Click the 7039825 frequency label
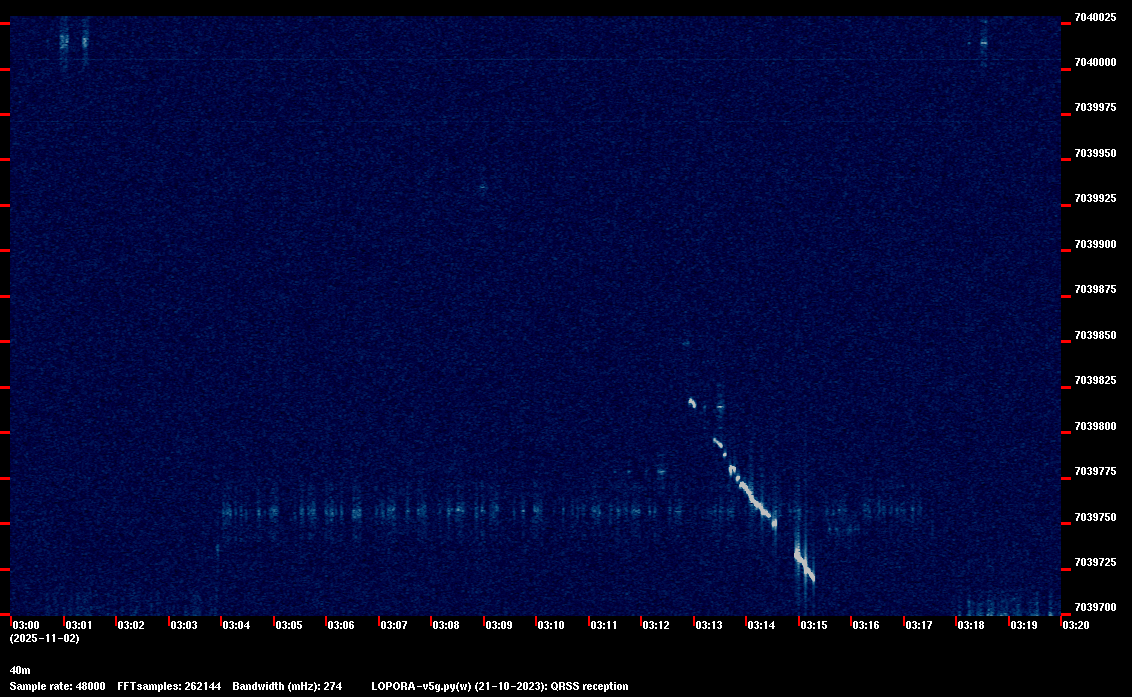1132x697 pixels. 1095,381
